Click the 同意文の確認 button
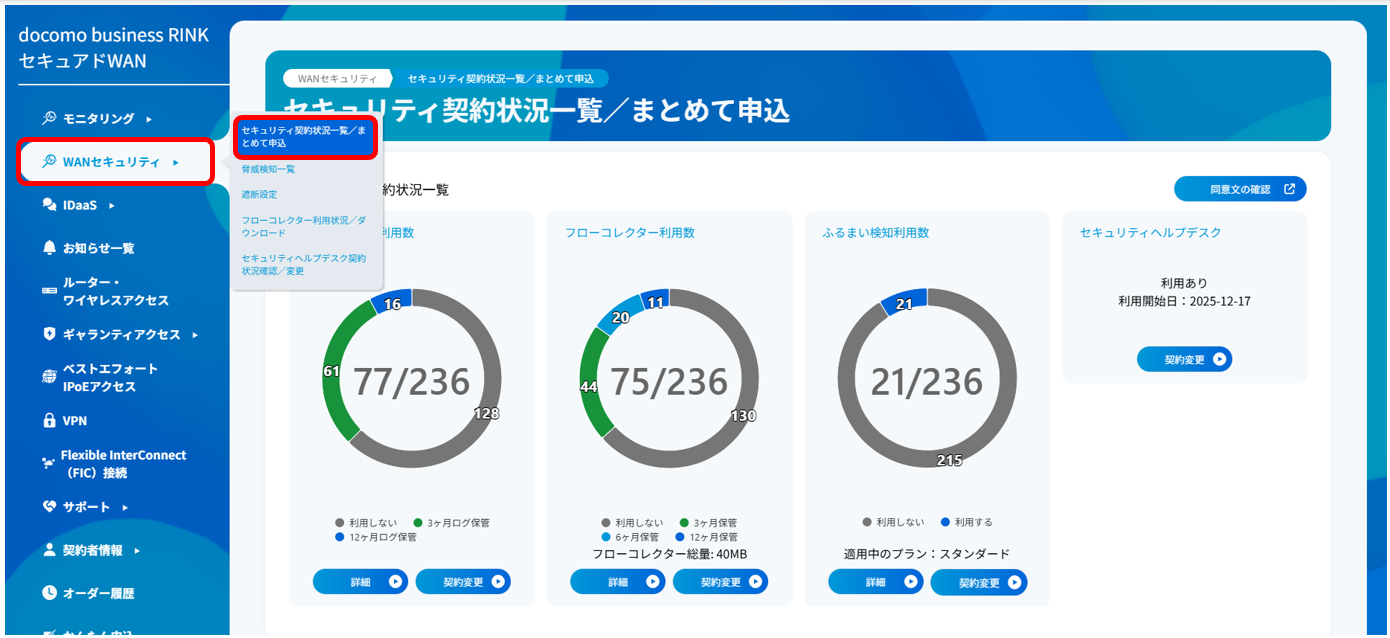This screenshot has width=1390, height=638. tap(1240, 189)
